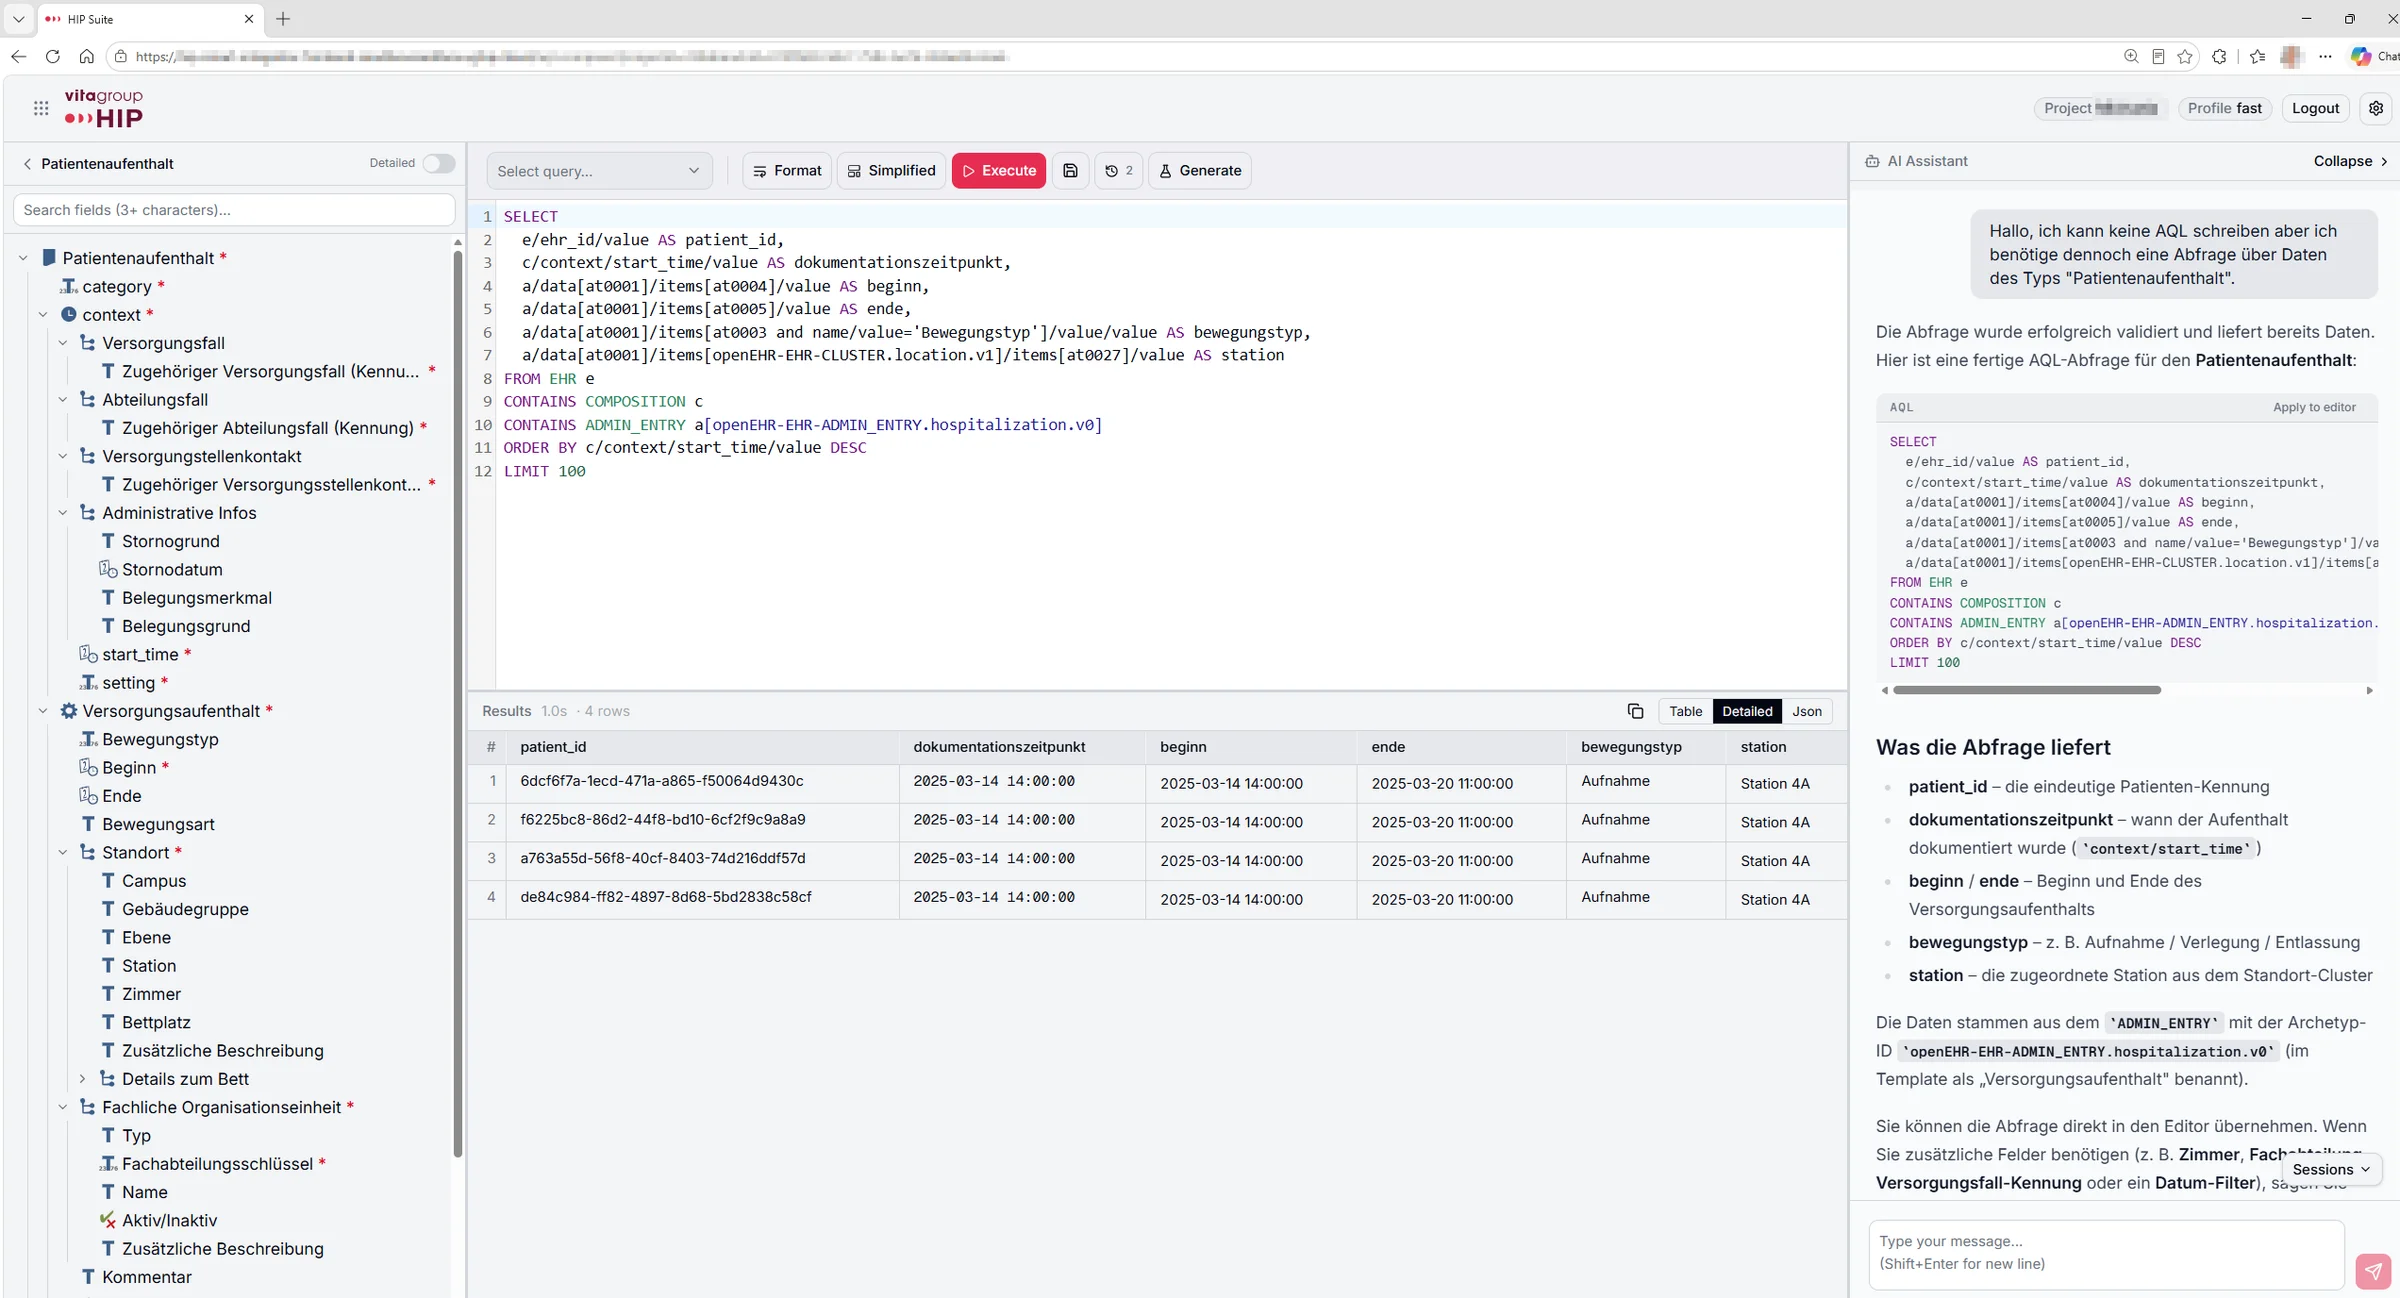The image size is (2400, 1298).
Task: Send message with the paper plane icon
Action: coord(2373,1271)
